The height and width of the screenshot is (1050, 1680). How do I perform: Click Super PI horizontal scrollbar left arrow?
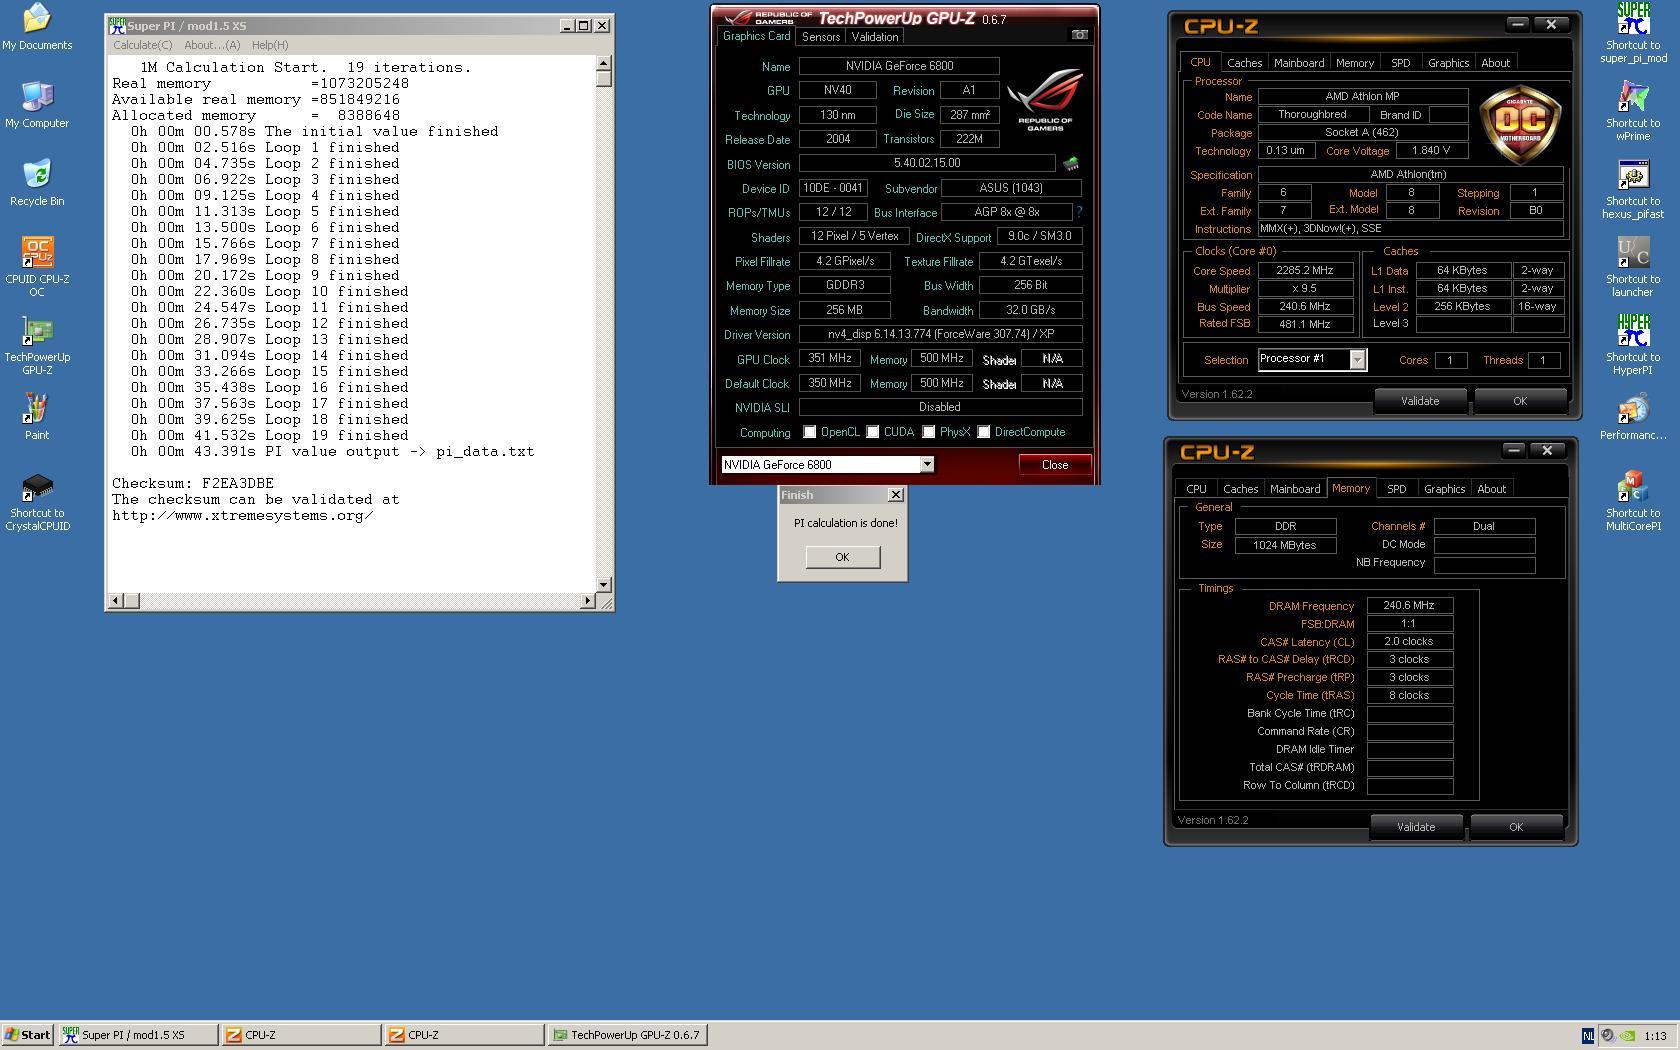point(116,600)
